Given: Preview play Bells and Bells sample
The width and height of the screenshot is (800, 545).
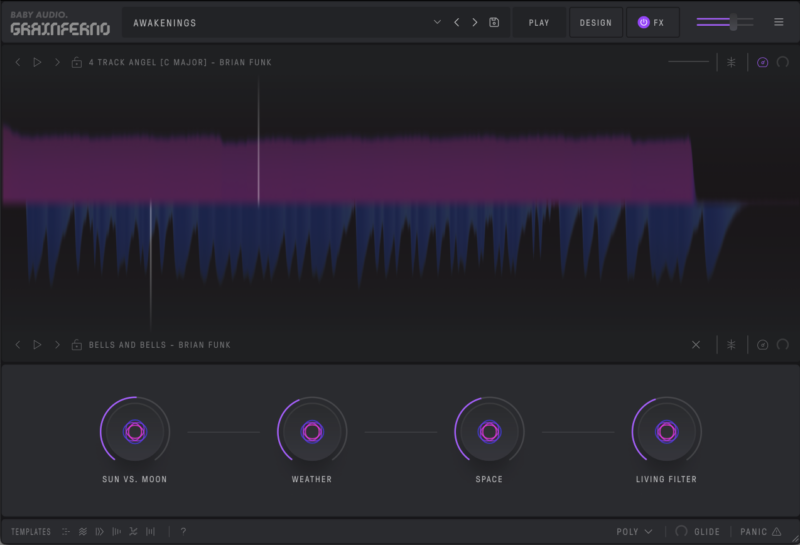Looking at the screenshot, I should click(x=37, y=345).
